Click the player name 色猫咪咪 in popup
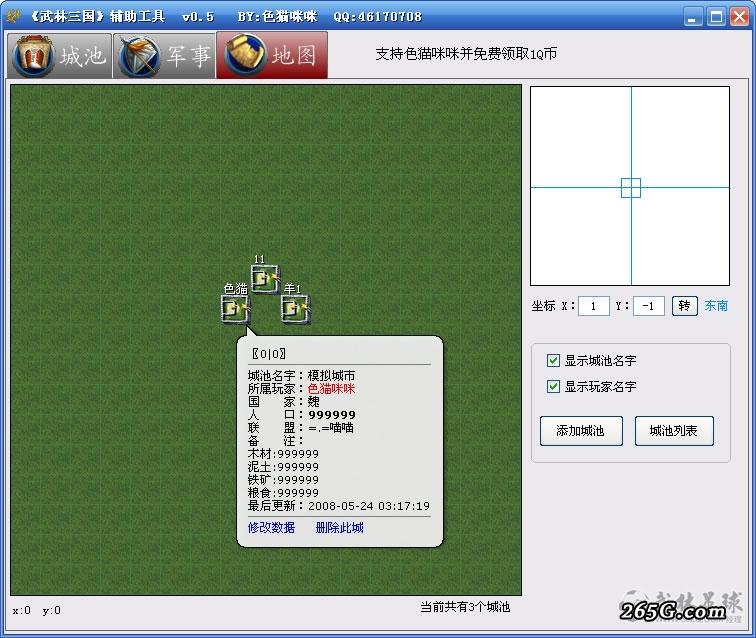The height and width of the screenshot is (638, 756). (x=331, y=389)
